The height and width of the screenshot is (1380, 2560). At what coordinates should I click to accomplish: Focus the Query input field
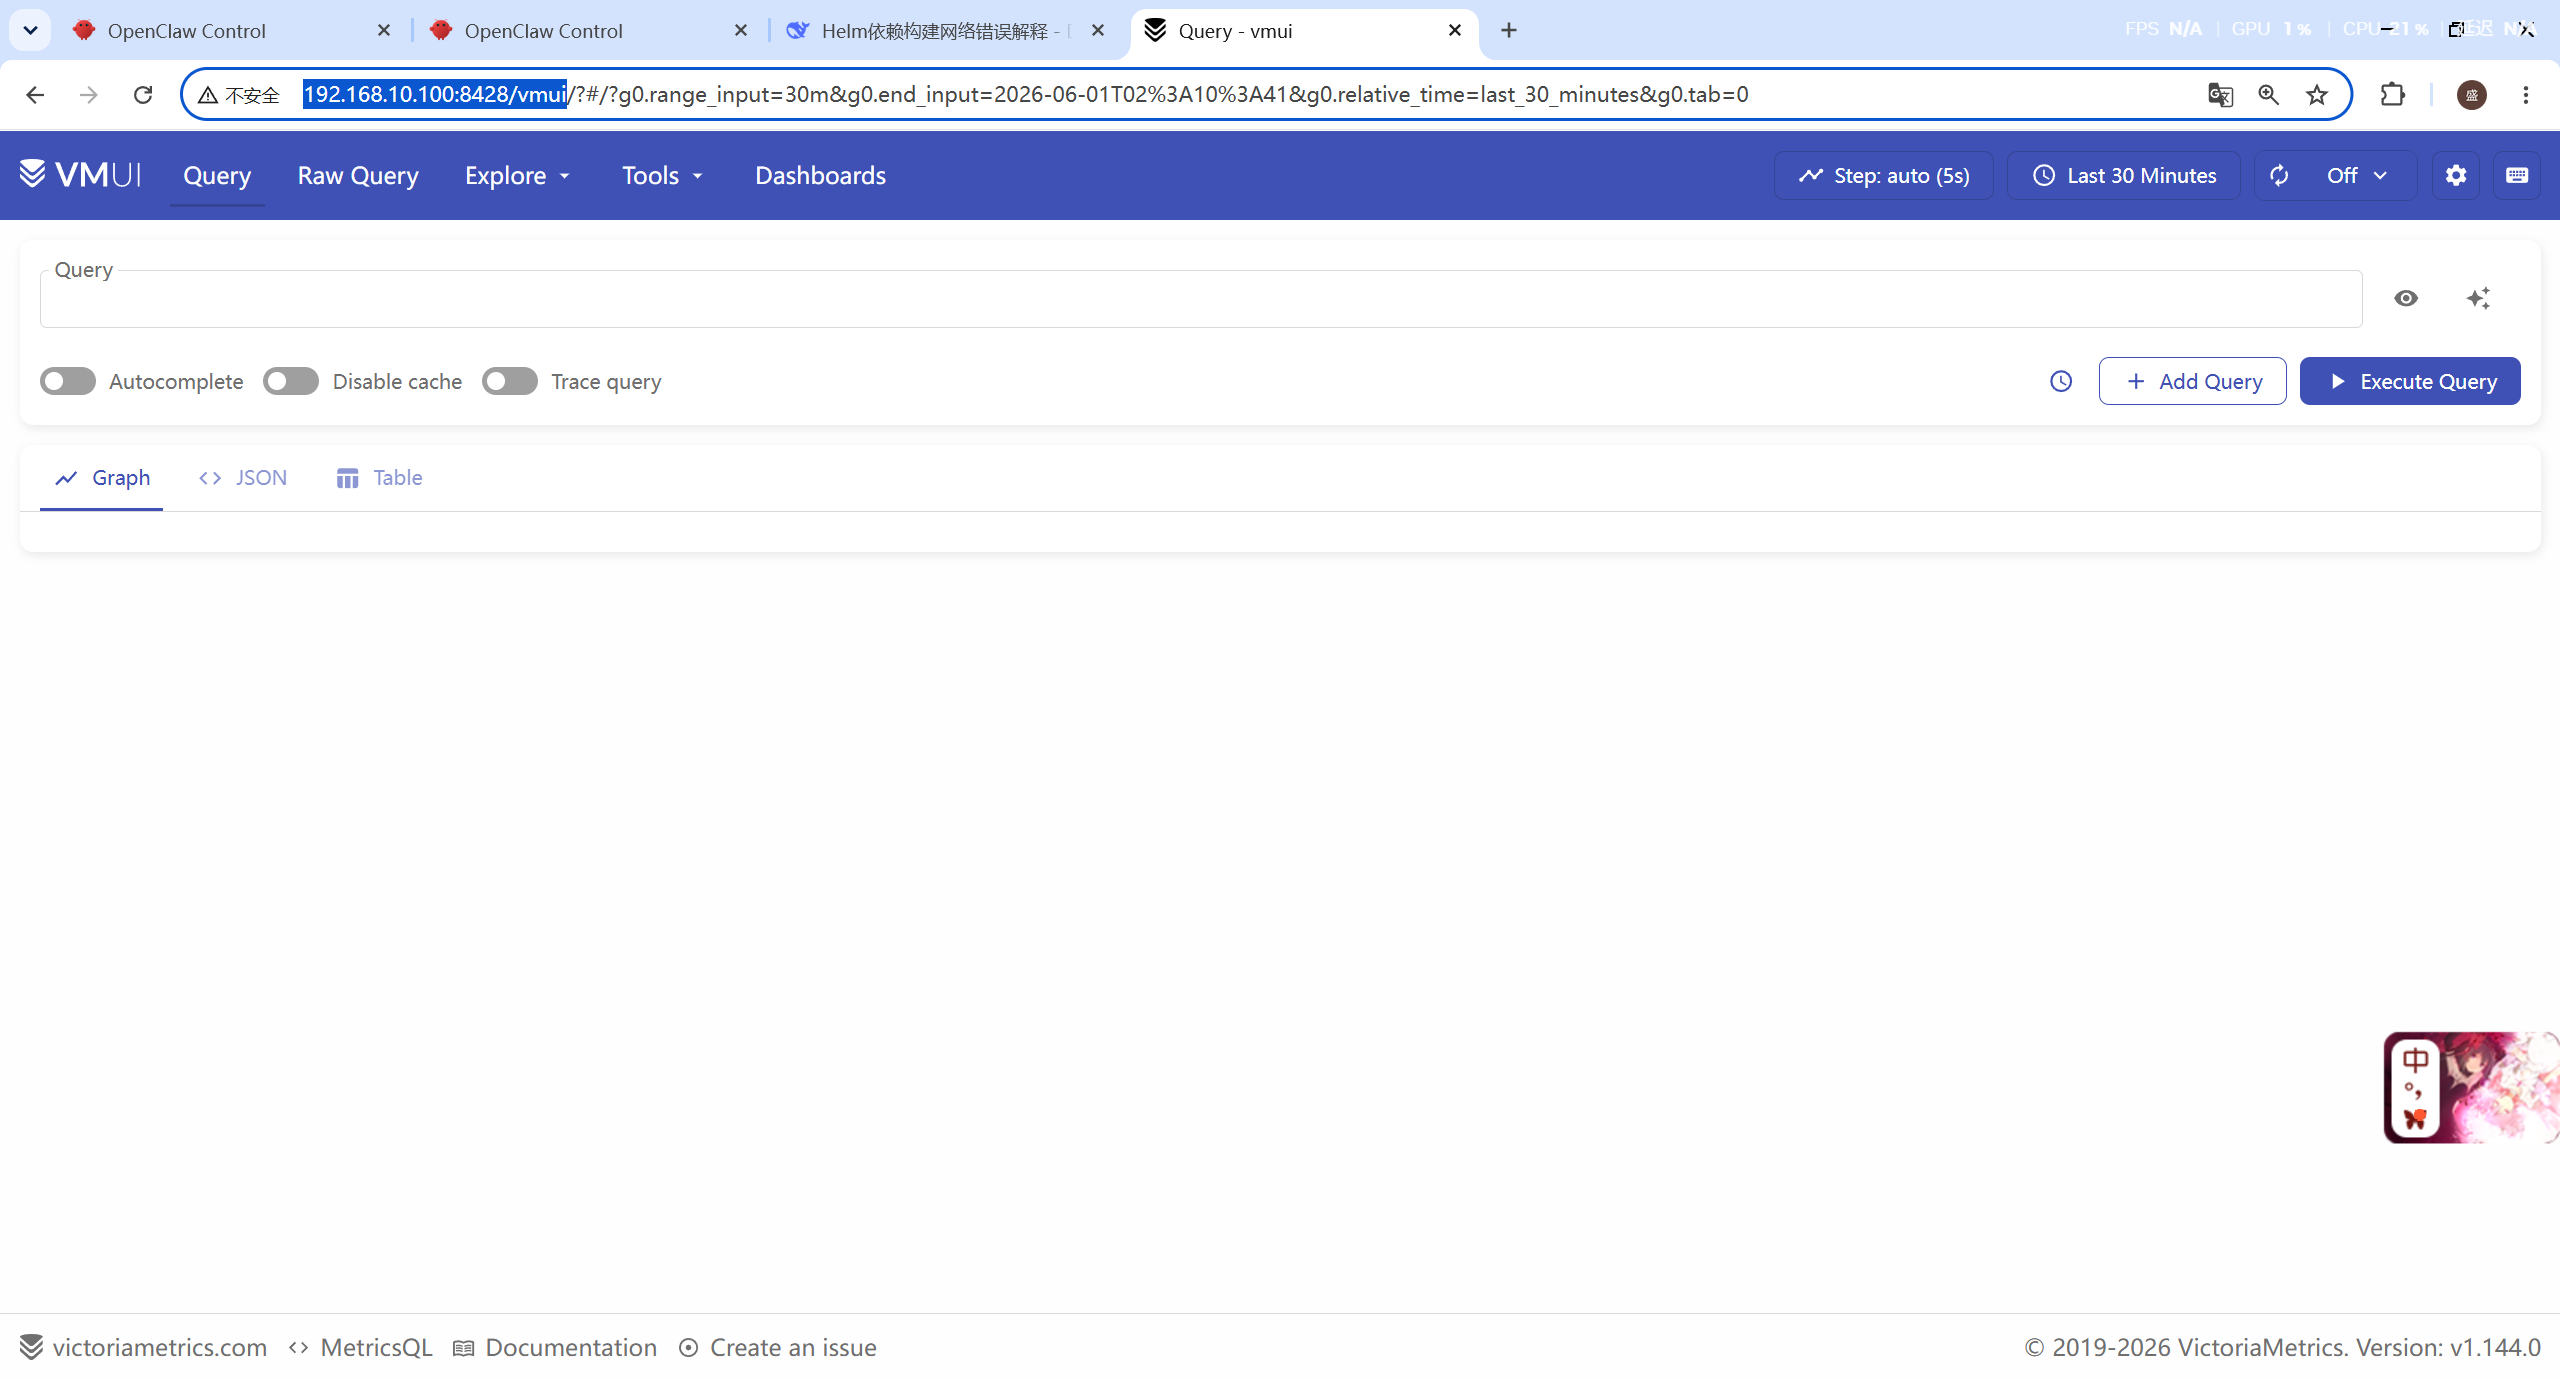[x=1201, y=299]
